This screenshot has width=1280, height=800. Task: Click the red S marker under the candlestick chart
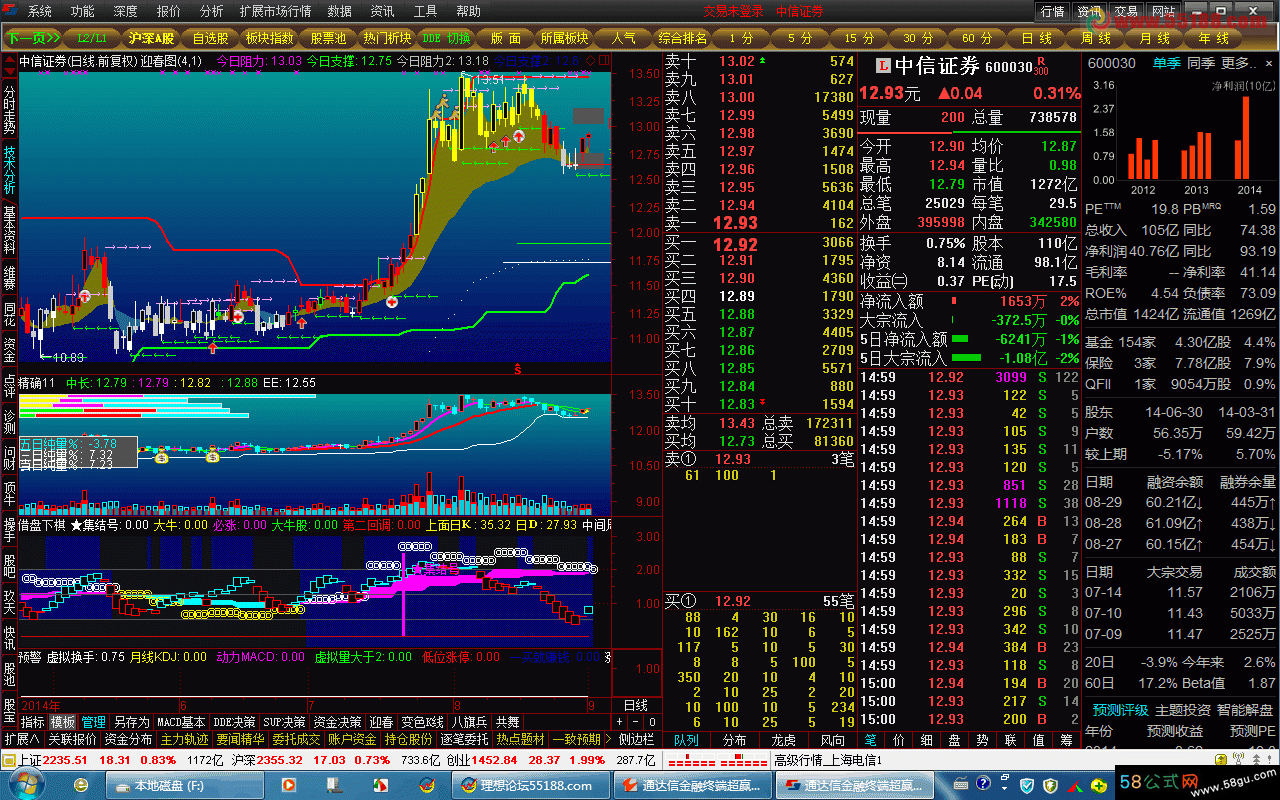click(x=517, y=369)
